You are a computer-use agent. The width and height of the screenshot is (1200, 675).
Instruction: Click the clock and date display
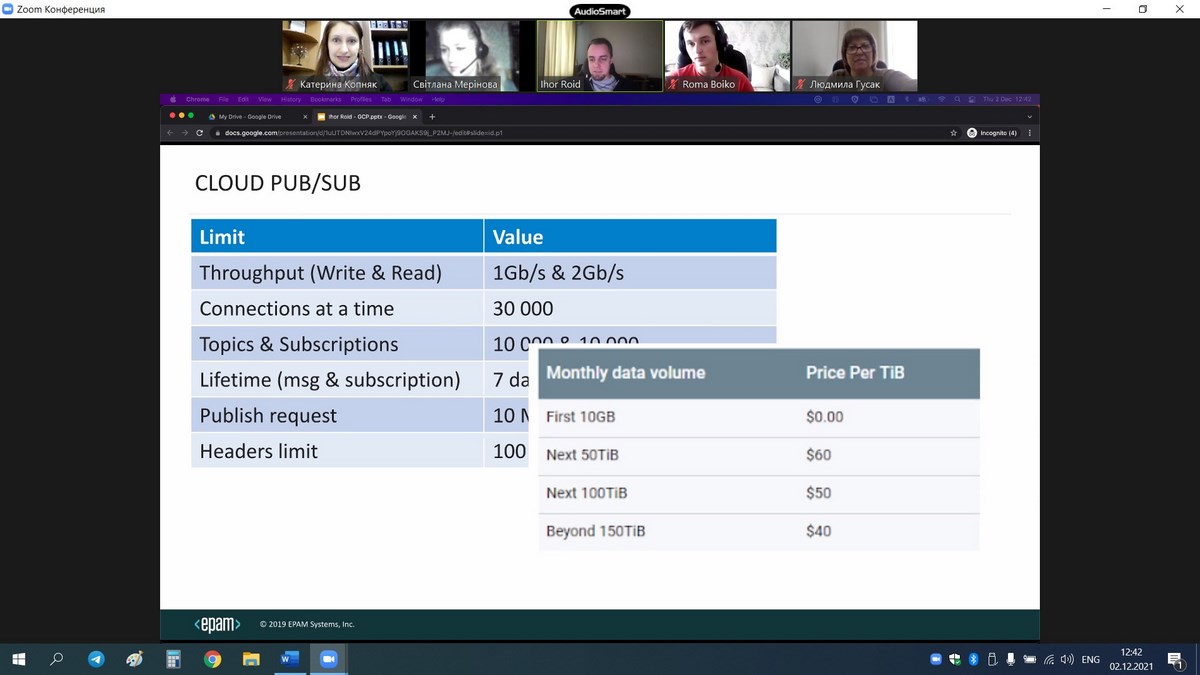tap(1130, 659)
